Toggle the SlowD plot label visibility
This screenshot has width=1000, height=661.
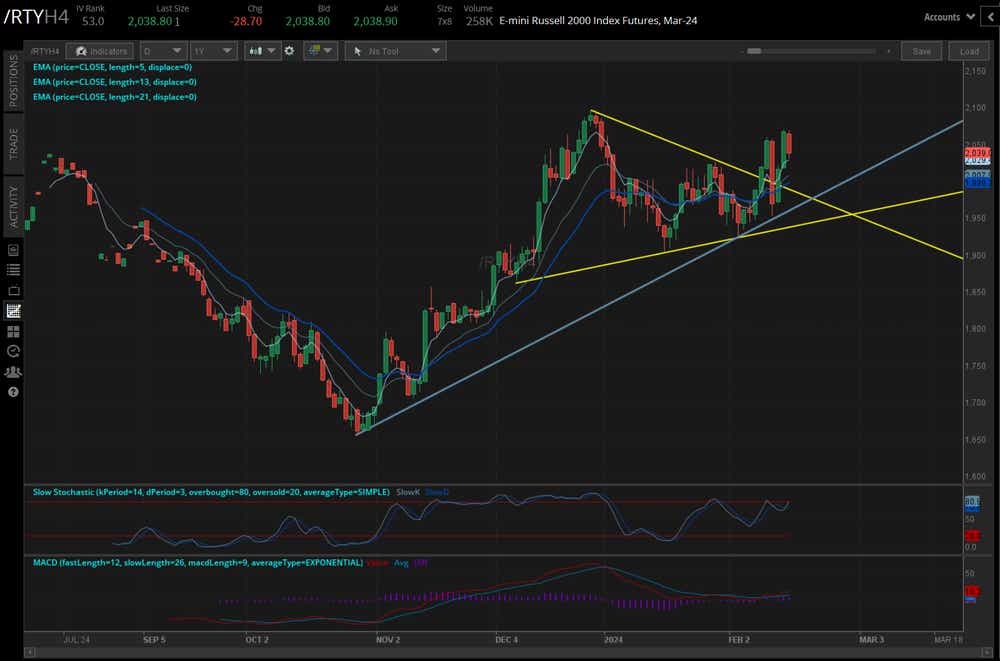[x=437, y=491]
